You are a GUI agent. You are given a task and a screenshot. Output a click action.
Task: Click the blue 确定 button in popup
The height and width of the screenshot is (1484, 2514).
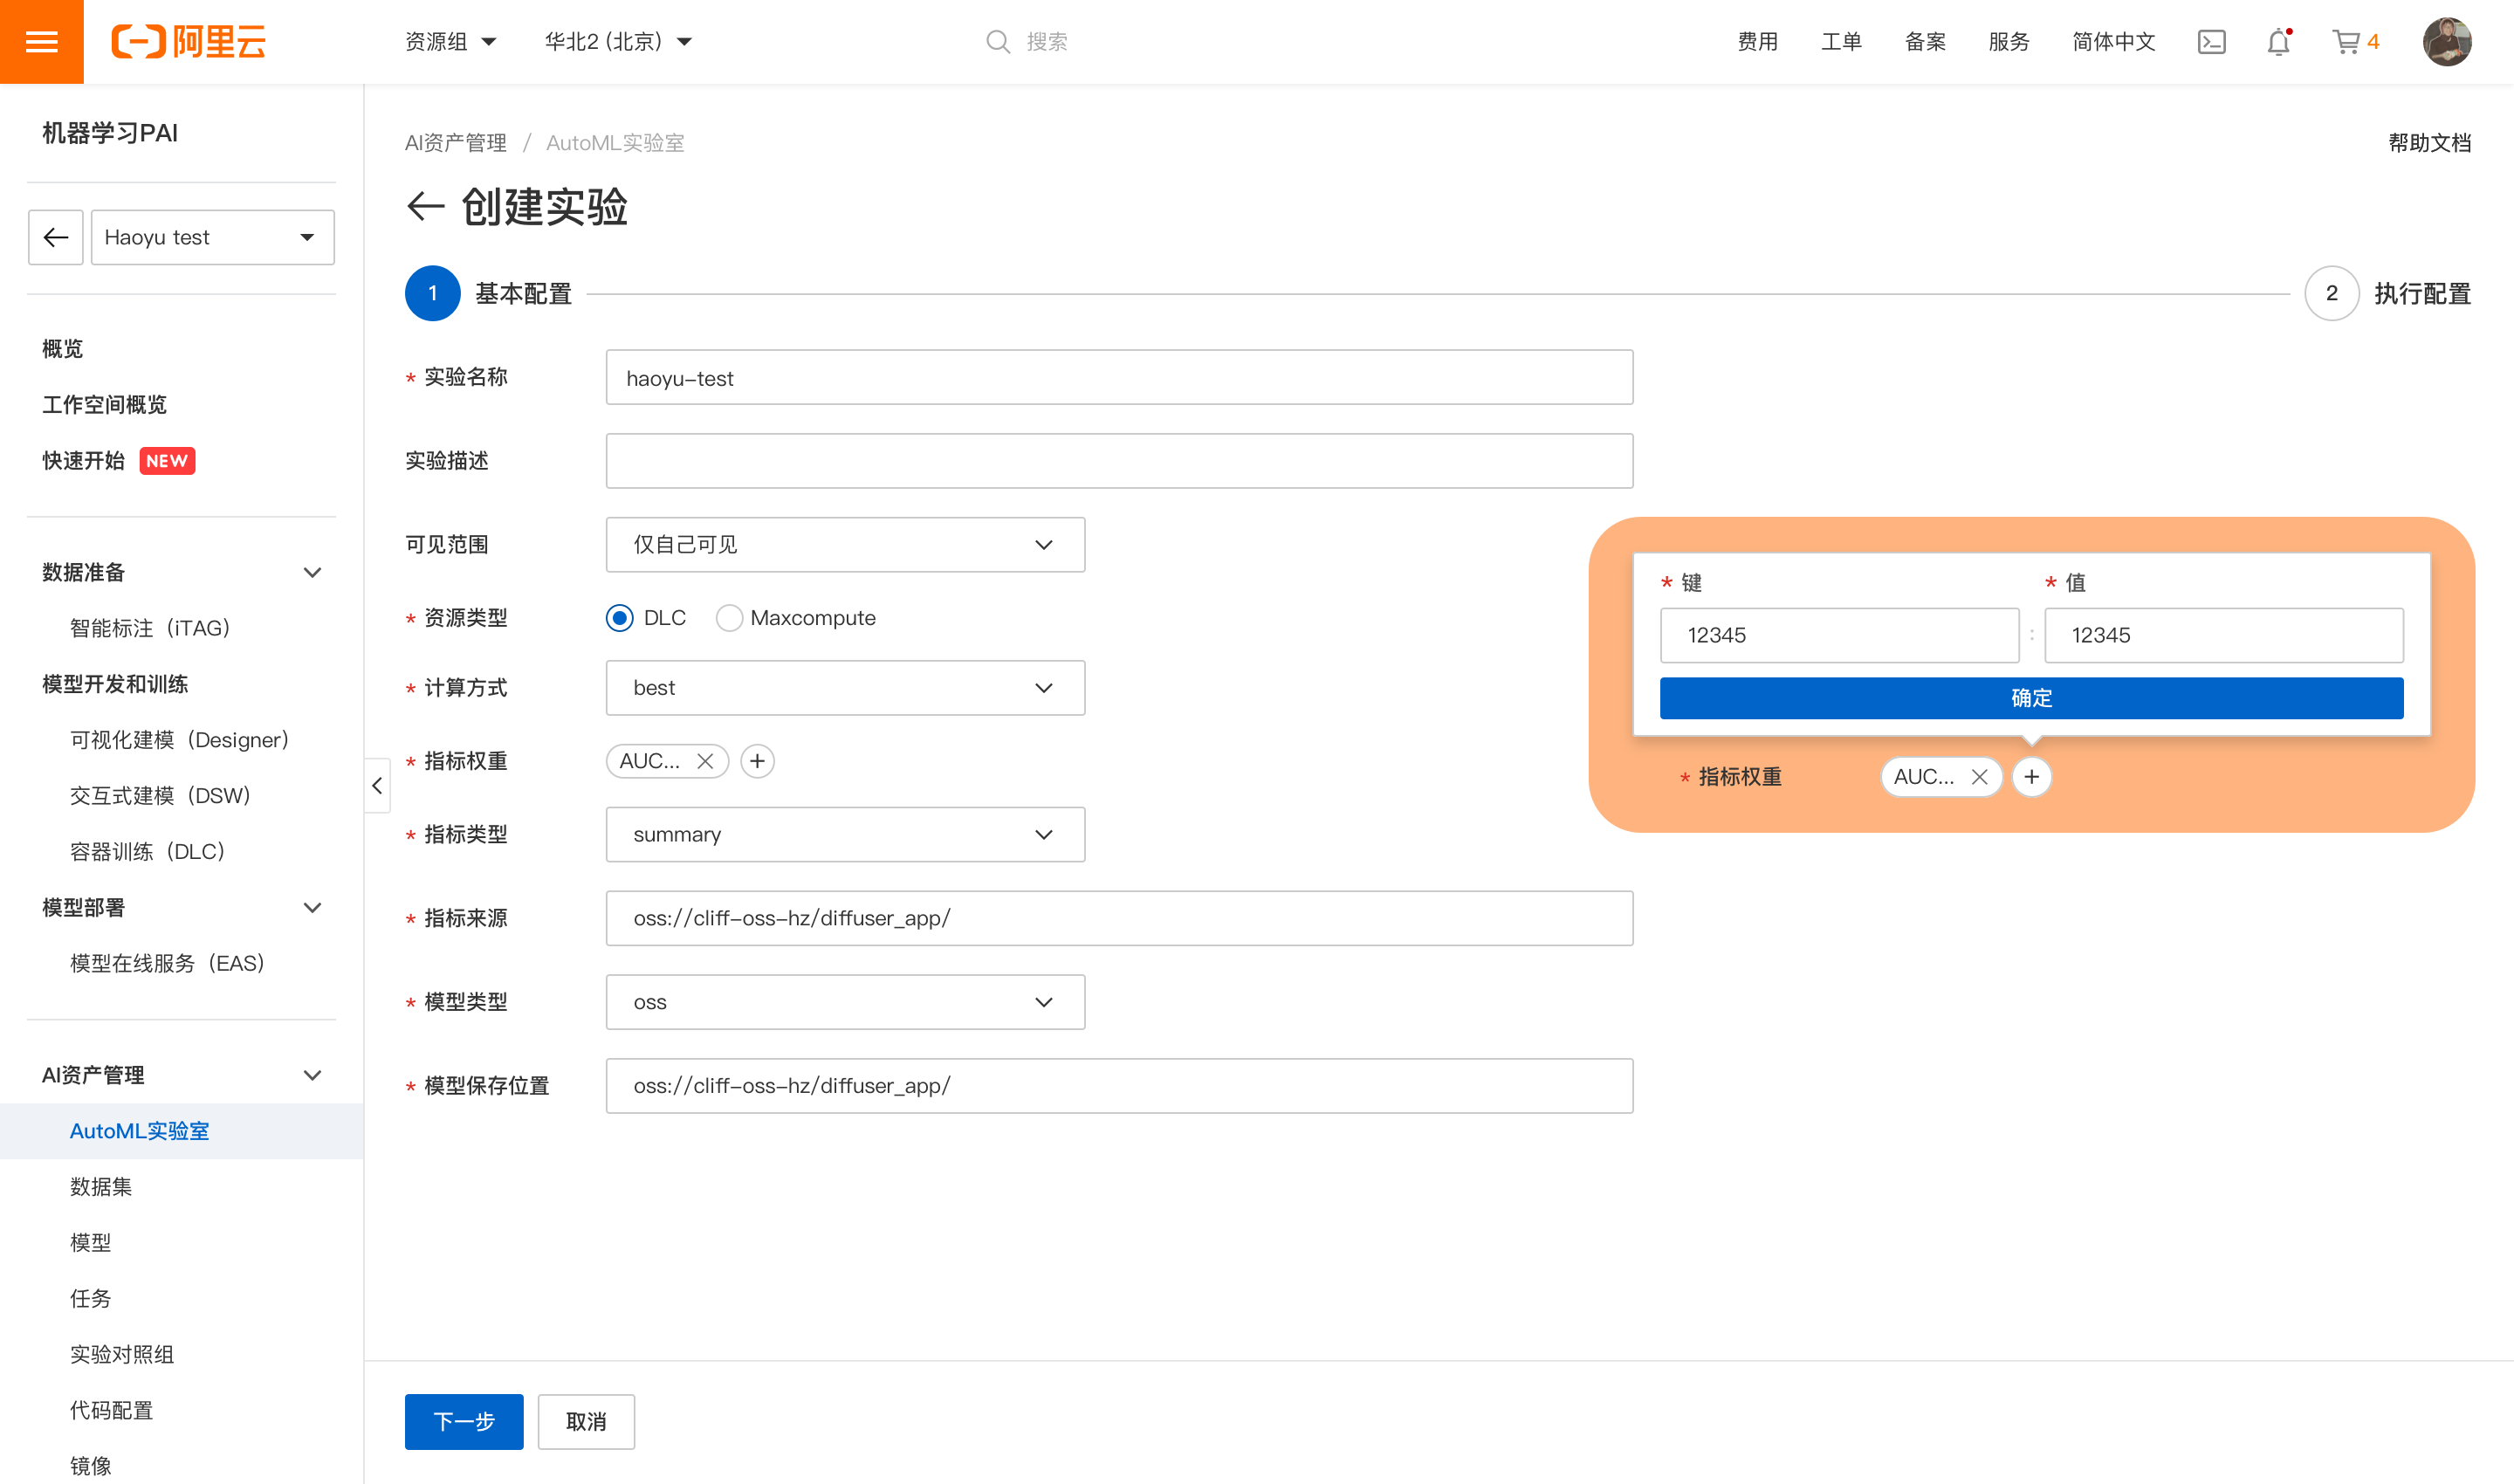pos(2031,698)
